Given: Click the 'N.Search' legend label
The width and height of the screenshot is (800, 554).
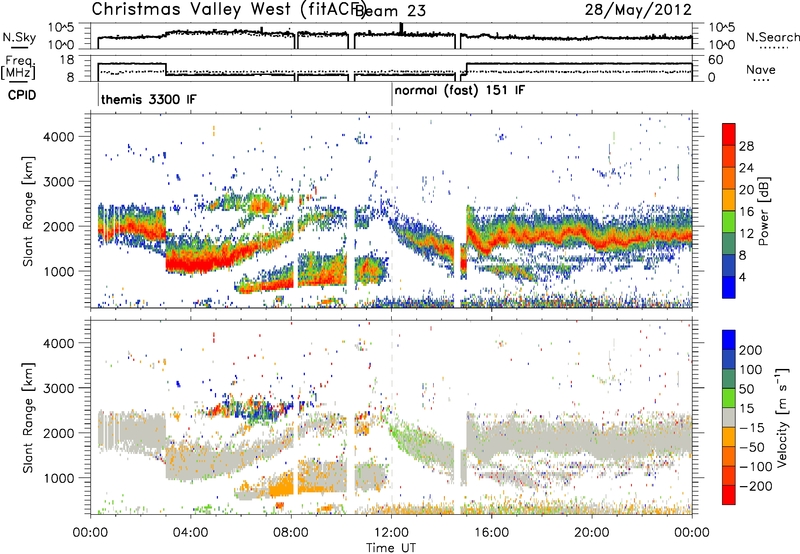Looking at the screenshot, I should click(772, 37).
